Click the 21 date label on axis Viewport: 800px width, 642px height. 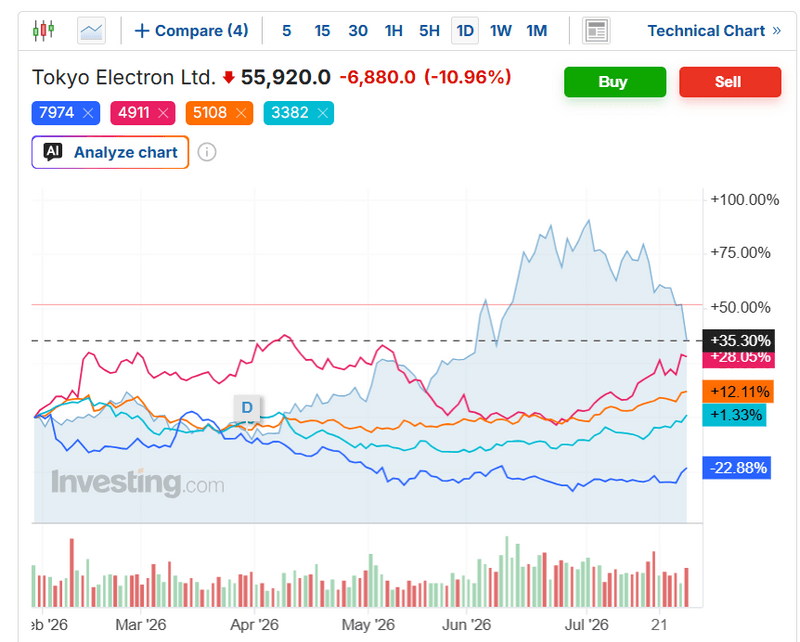[659, 625]
